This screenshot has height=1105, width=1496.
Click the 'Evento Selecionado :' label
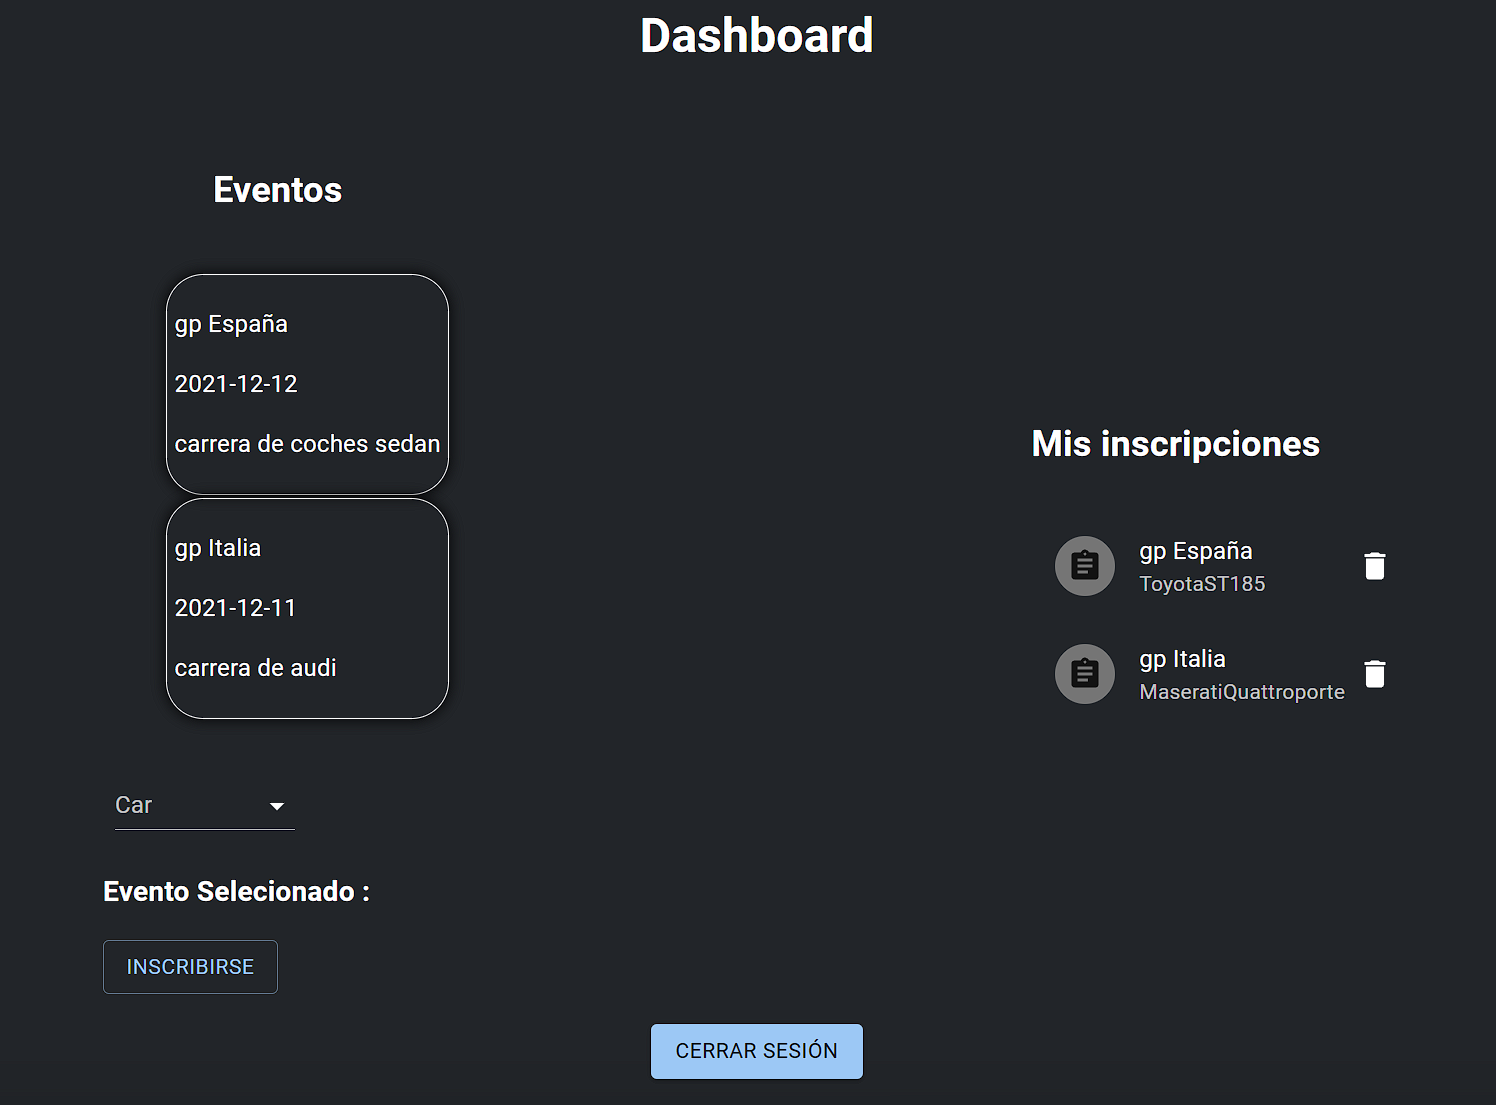[x=237, y=891]
